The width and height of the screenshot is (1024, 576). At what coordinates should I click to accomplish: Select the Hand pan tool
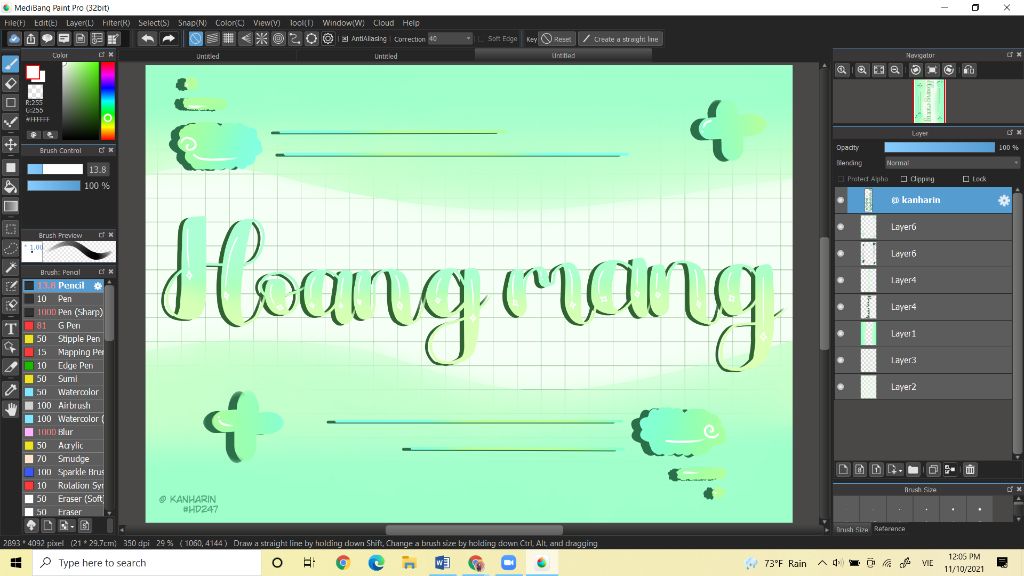[10, 409]
